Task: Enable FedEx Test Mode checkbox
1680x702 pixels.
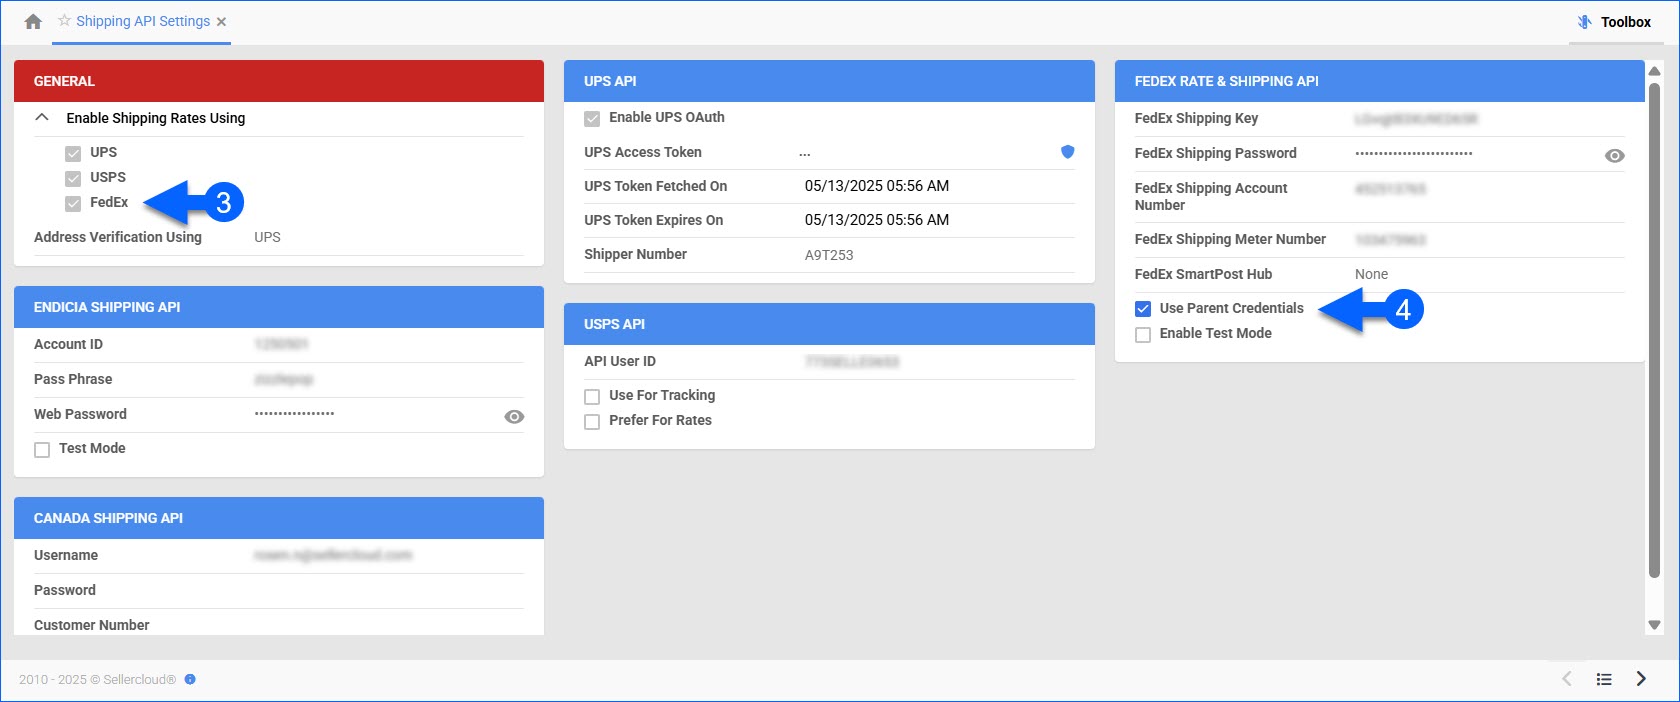Action: [x=1143, y=334]
